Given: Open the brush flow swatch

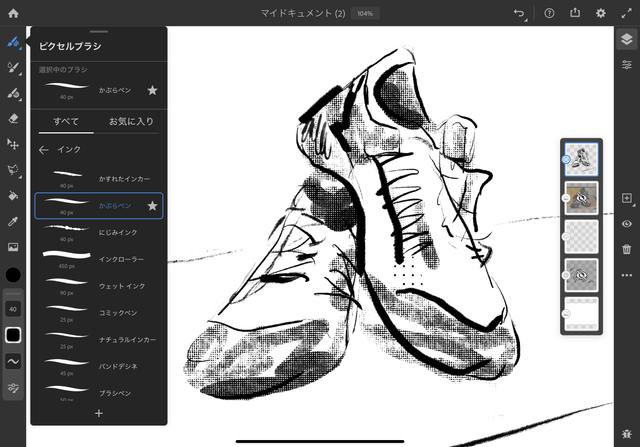Looking at the screenshot, I should [13, 335].
